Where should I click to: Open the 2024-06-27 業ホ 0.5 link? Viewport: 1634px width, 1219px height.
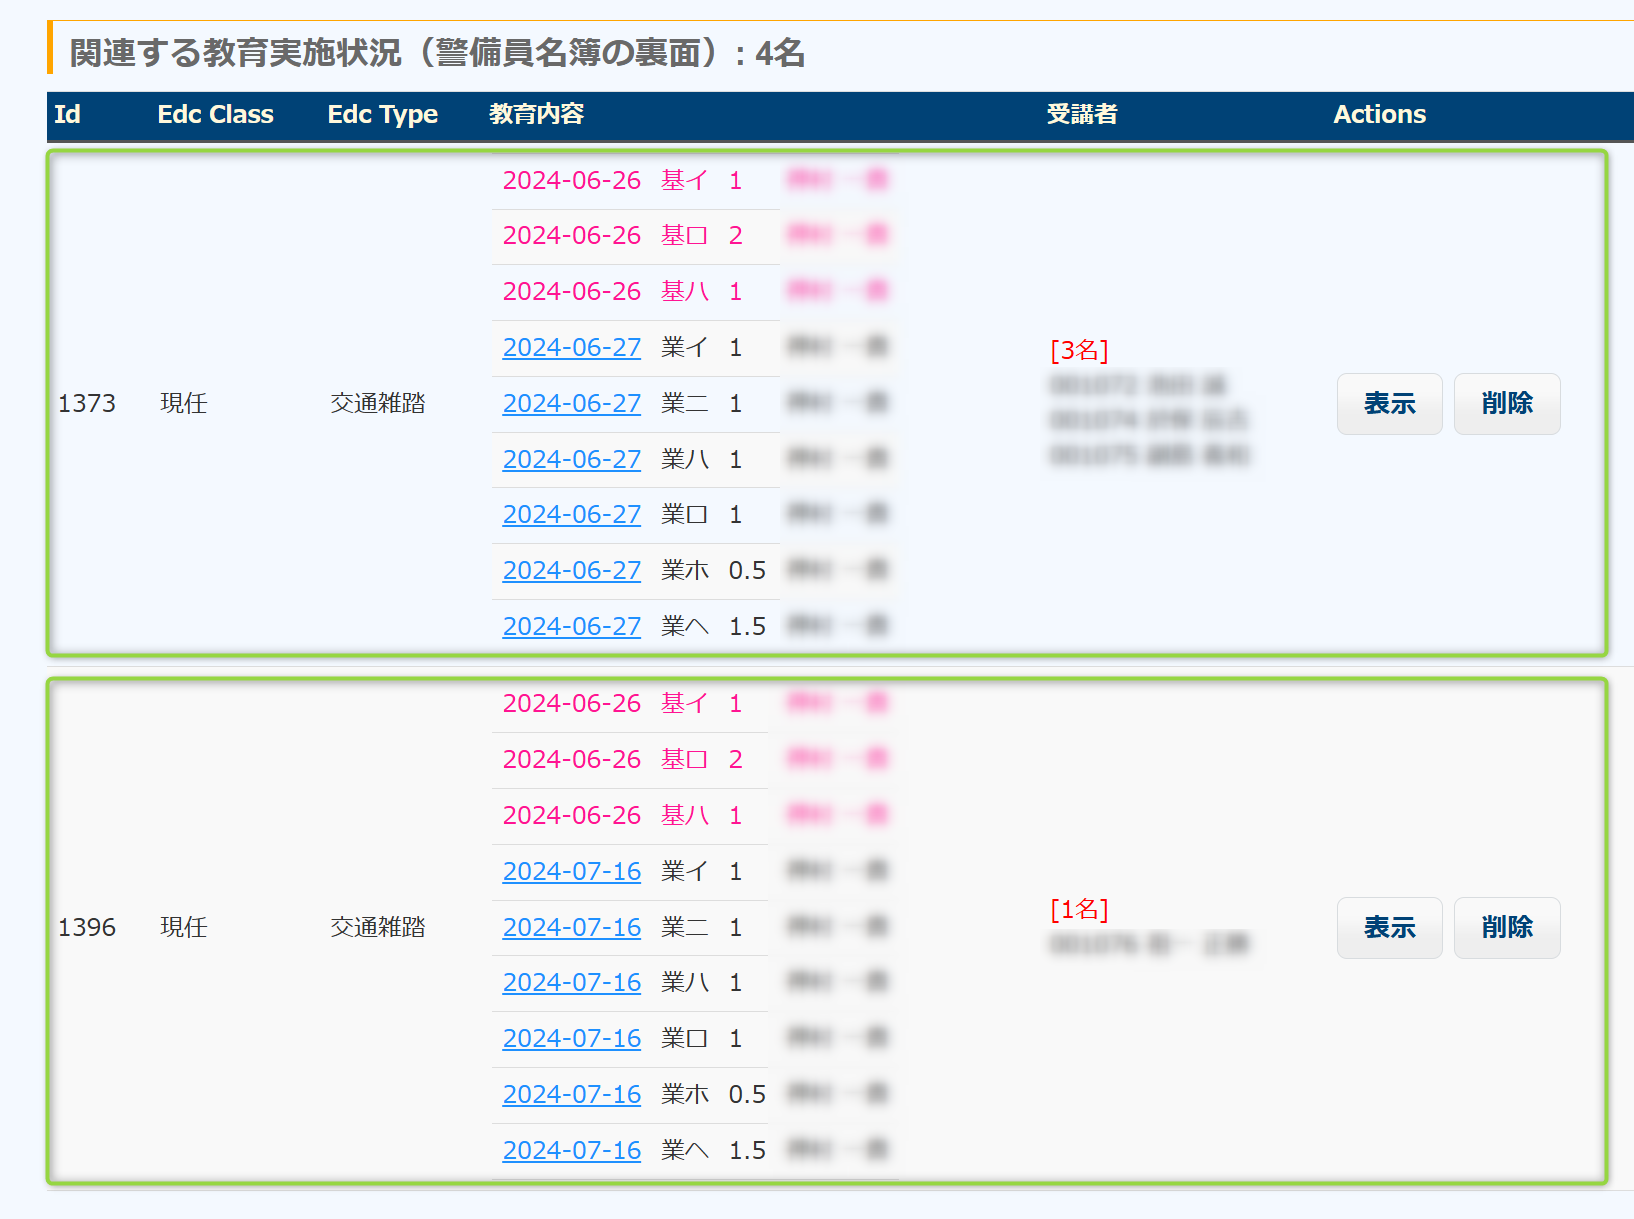[x=571, y=571]
